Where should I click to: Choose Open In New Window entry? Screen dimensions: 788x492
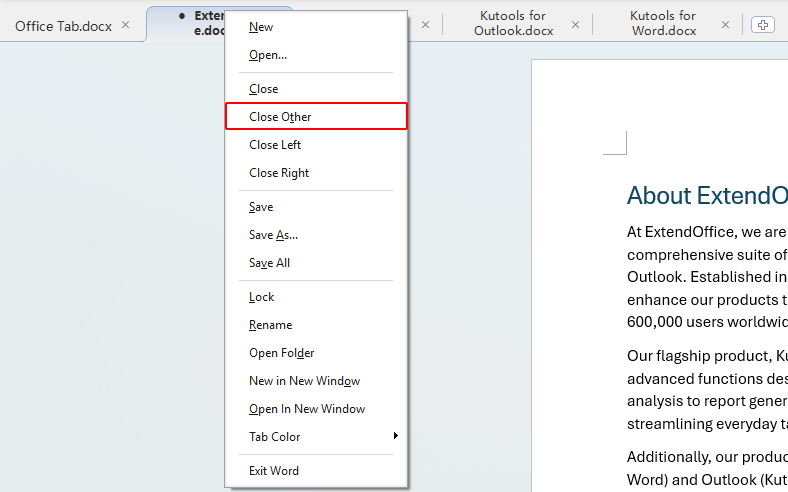[316, 409]
